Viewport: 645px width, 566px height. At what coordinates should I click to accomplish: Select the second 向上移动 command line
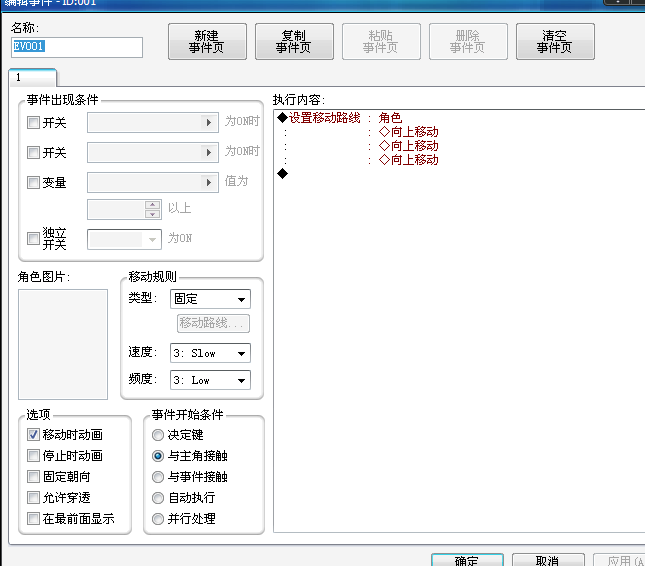pos(408,146)
